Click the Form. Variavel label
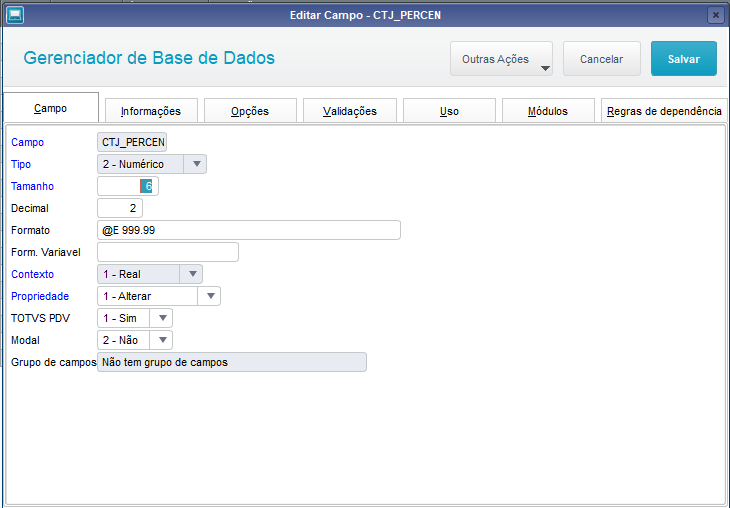Image resolution: width=730 pixels, height=508 pixels. coord(46,252)
